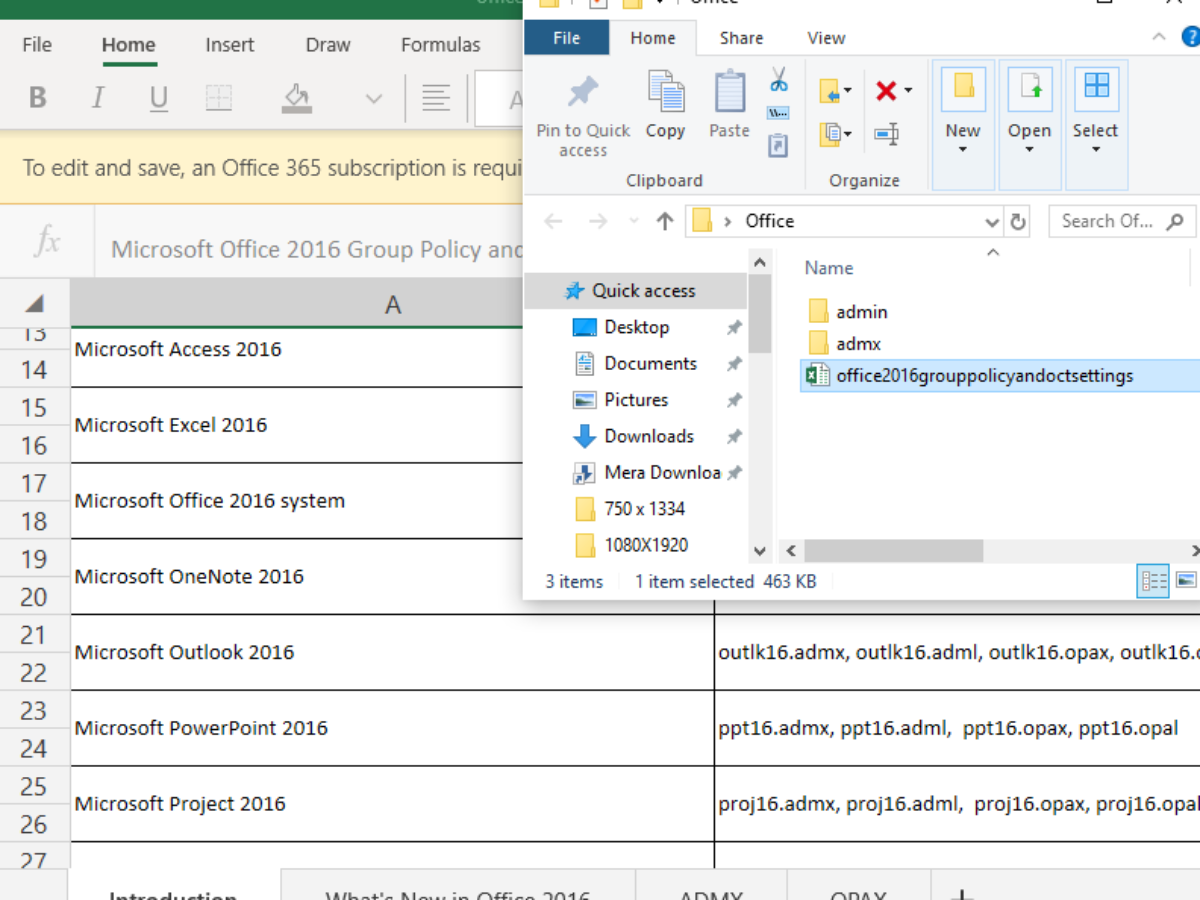Select Excel row 21 header
Screen dimensions: 1200x900
(34, 634)
